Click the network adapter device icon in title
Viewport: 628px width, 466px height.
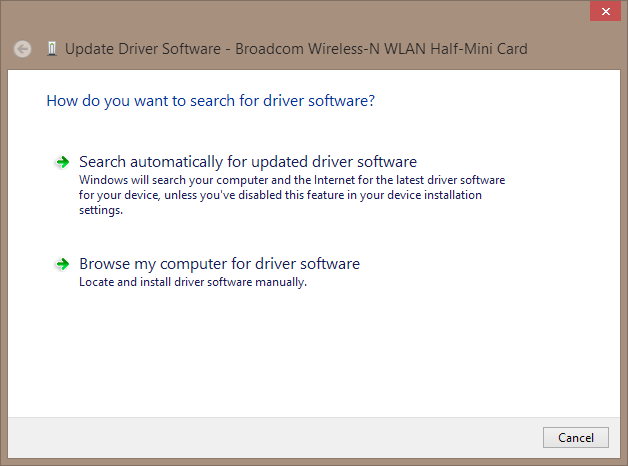51,49
